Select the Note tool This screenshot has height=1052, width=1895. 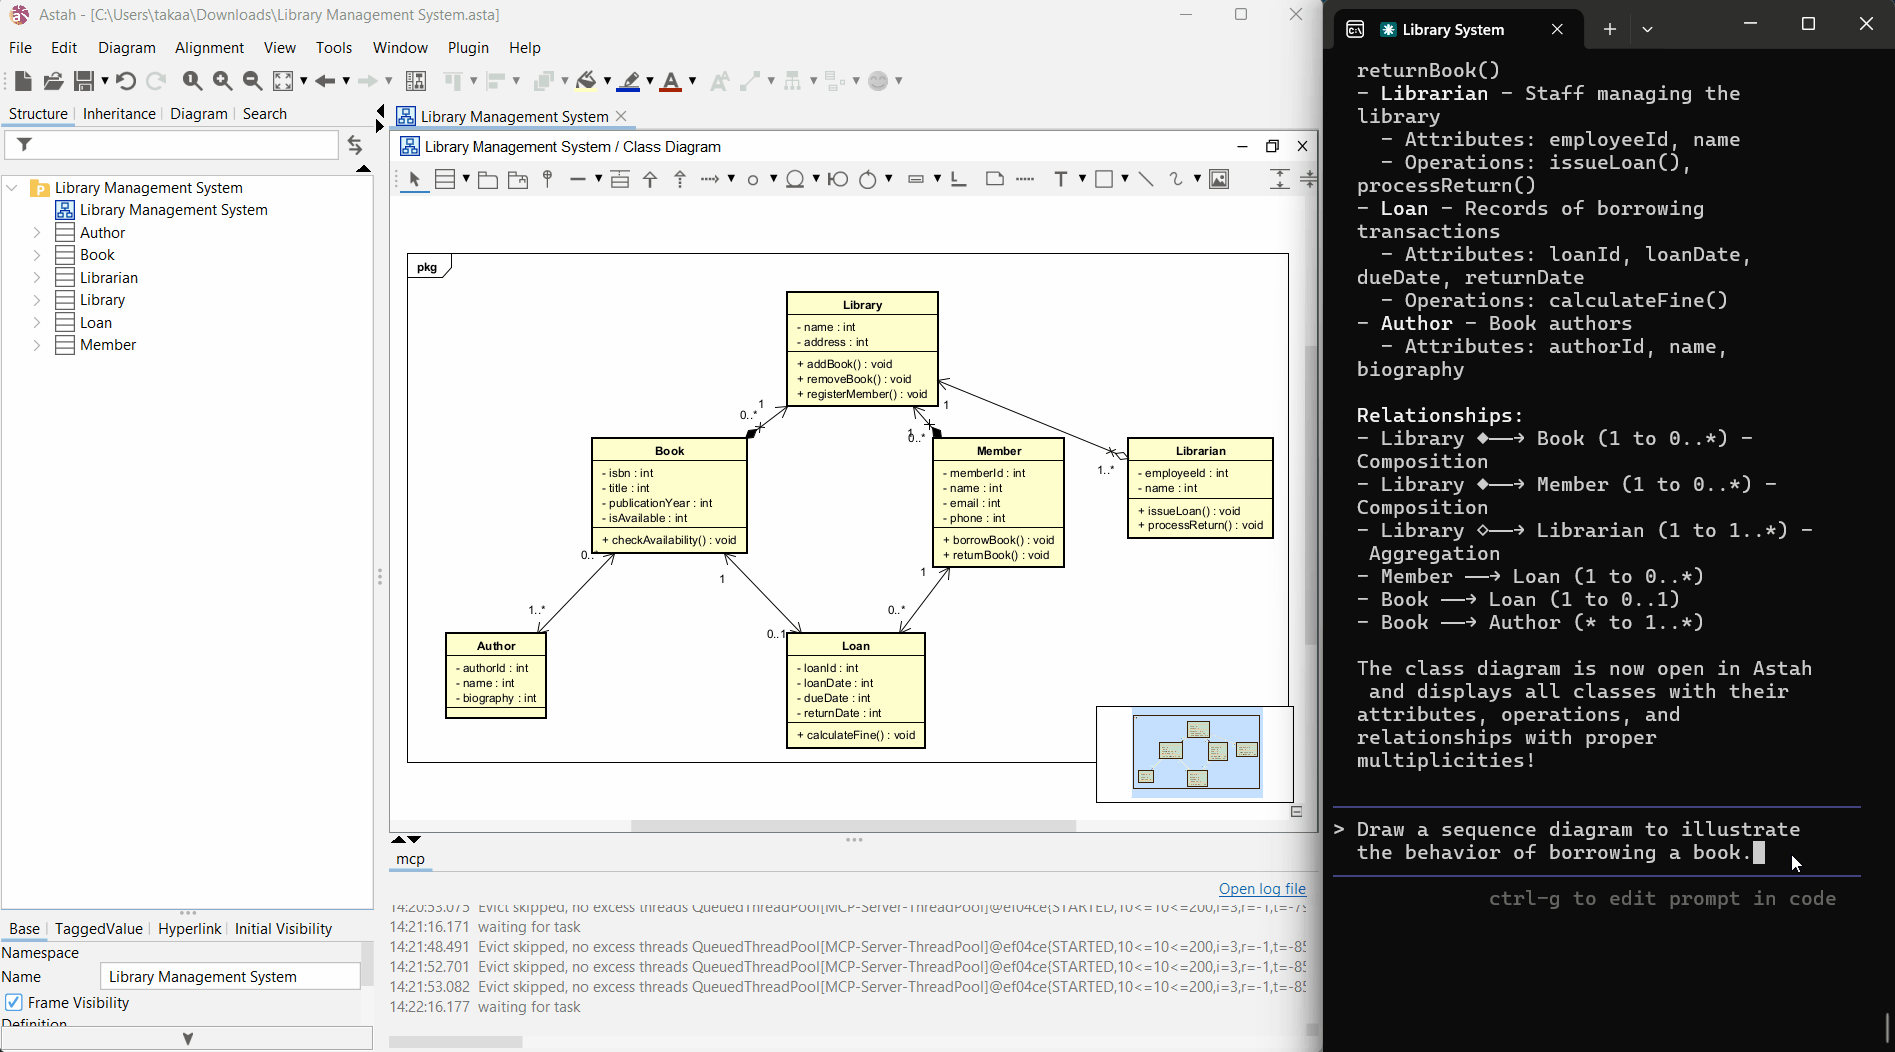[x=994, y=179]
